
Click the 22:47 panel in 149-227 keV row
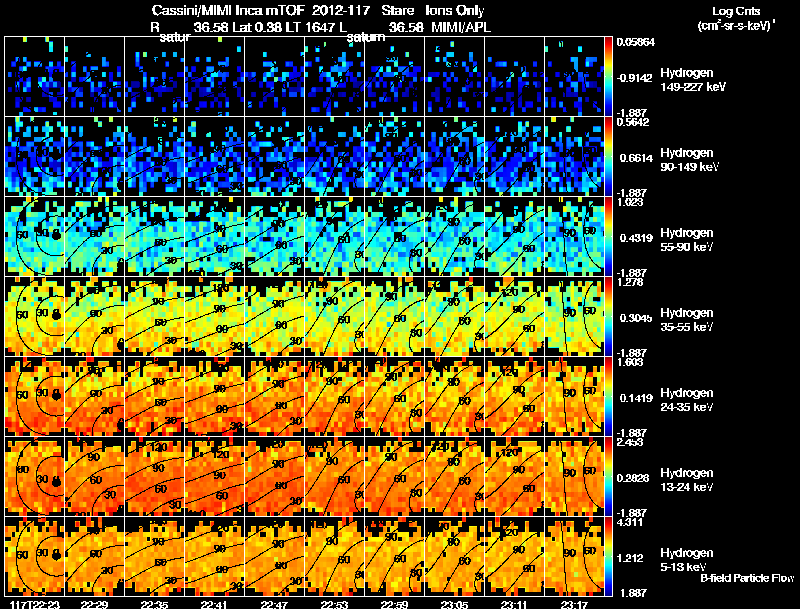coord(274,77)
